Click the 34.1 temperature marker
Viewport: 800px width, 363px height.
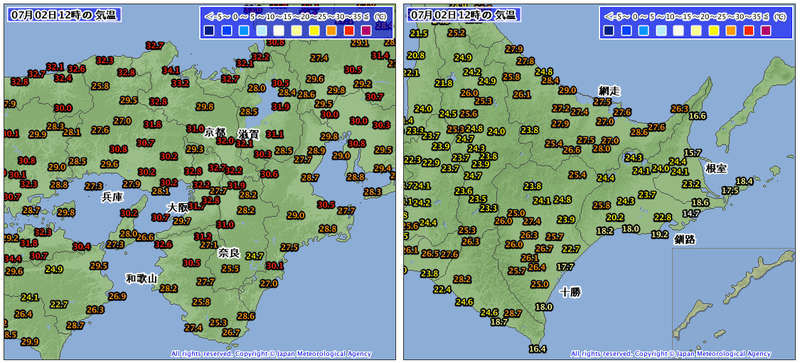(171, 70)
